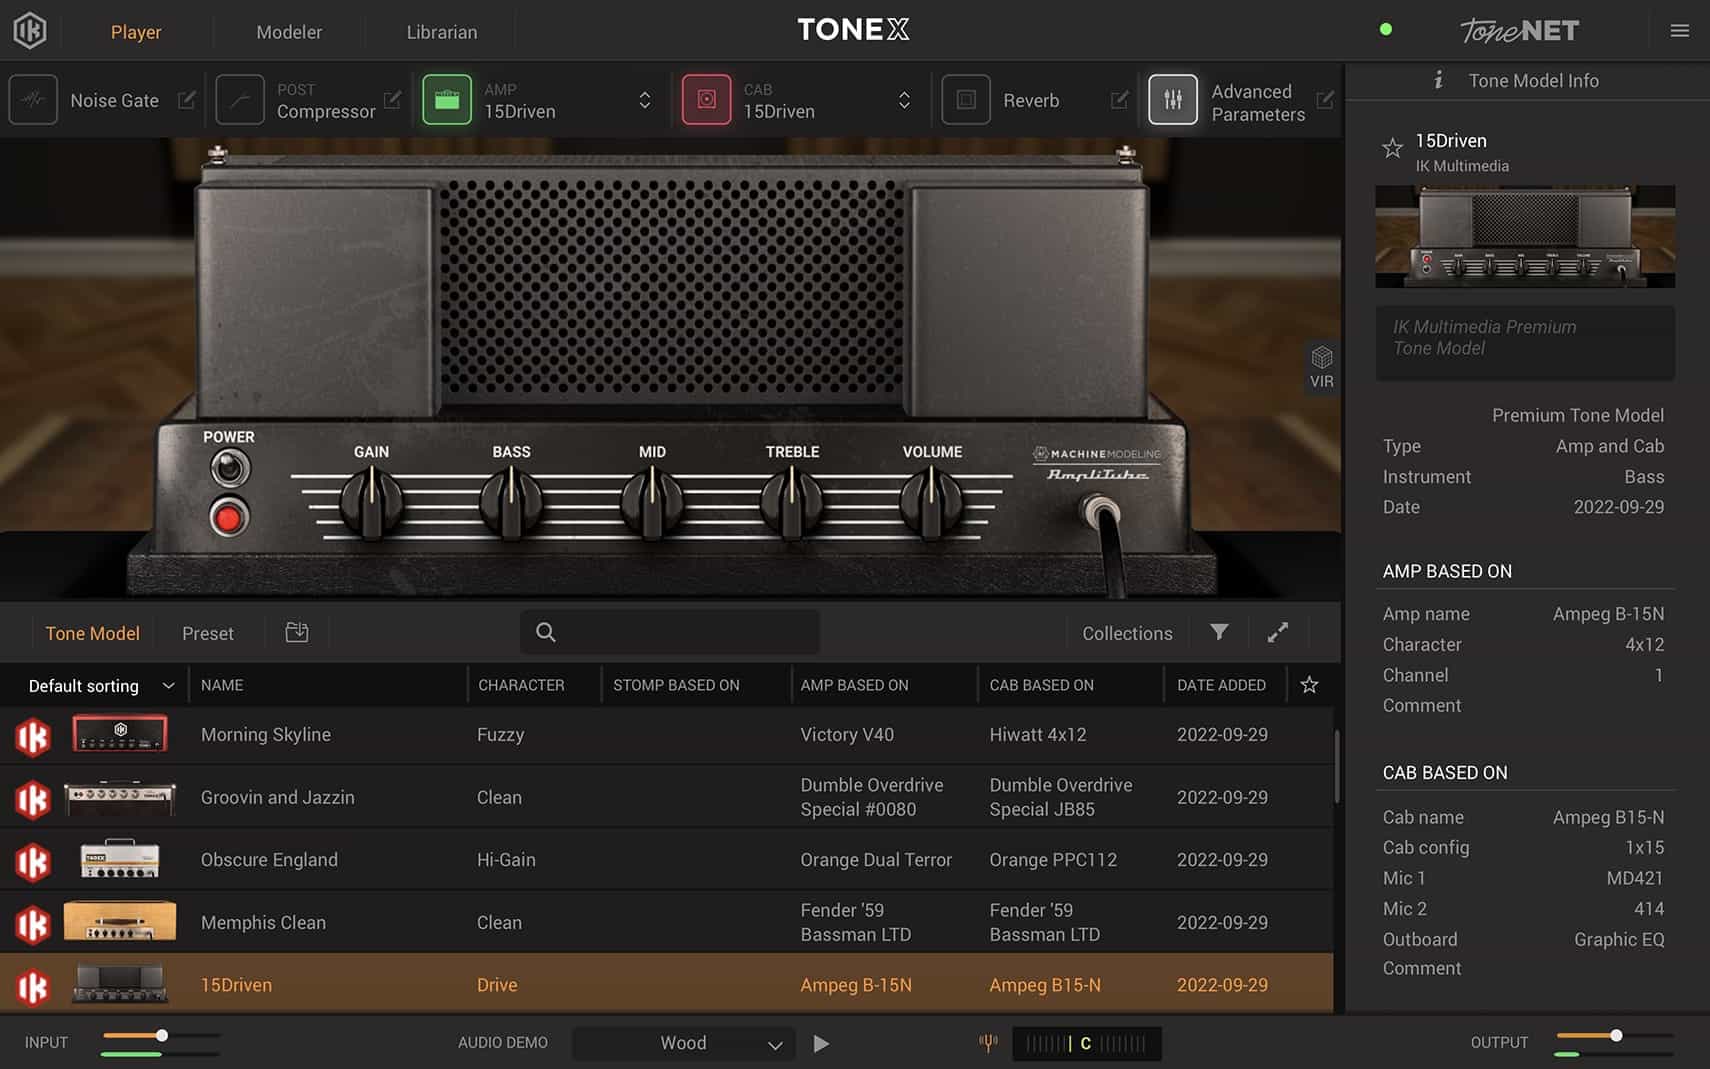The height and width of the screenshot is (1069, 1710).
Task: Click the Groovin and Jazzin IK icon
Action: [x=32, y=798]
